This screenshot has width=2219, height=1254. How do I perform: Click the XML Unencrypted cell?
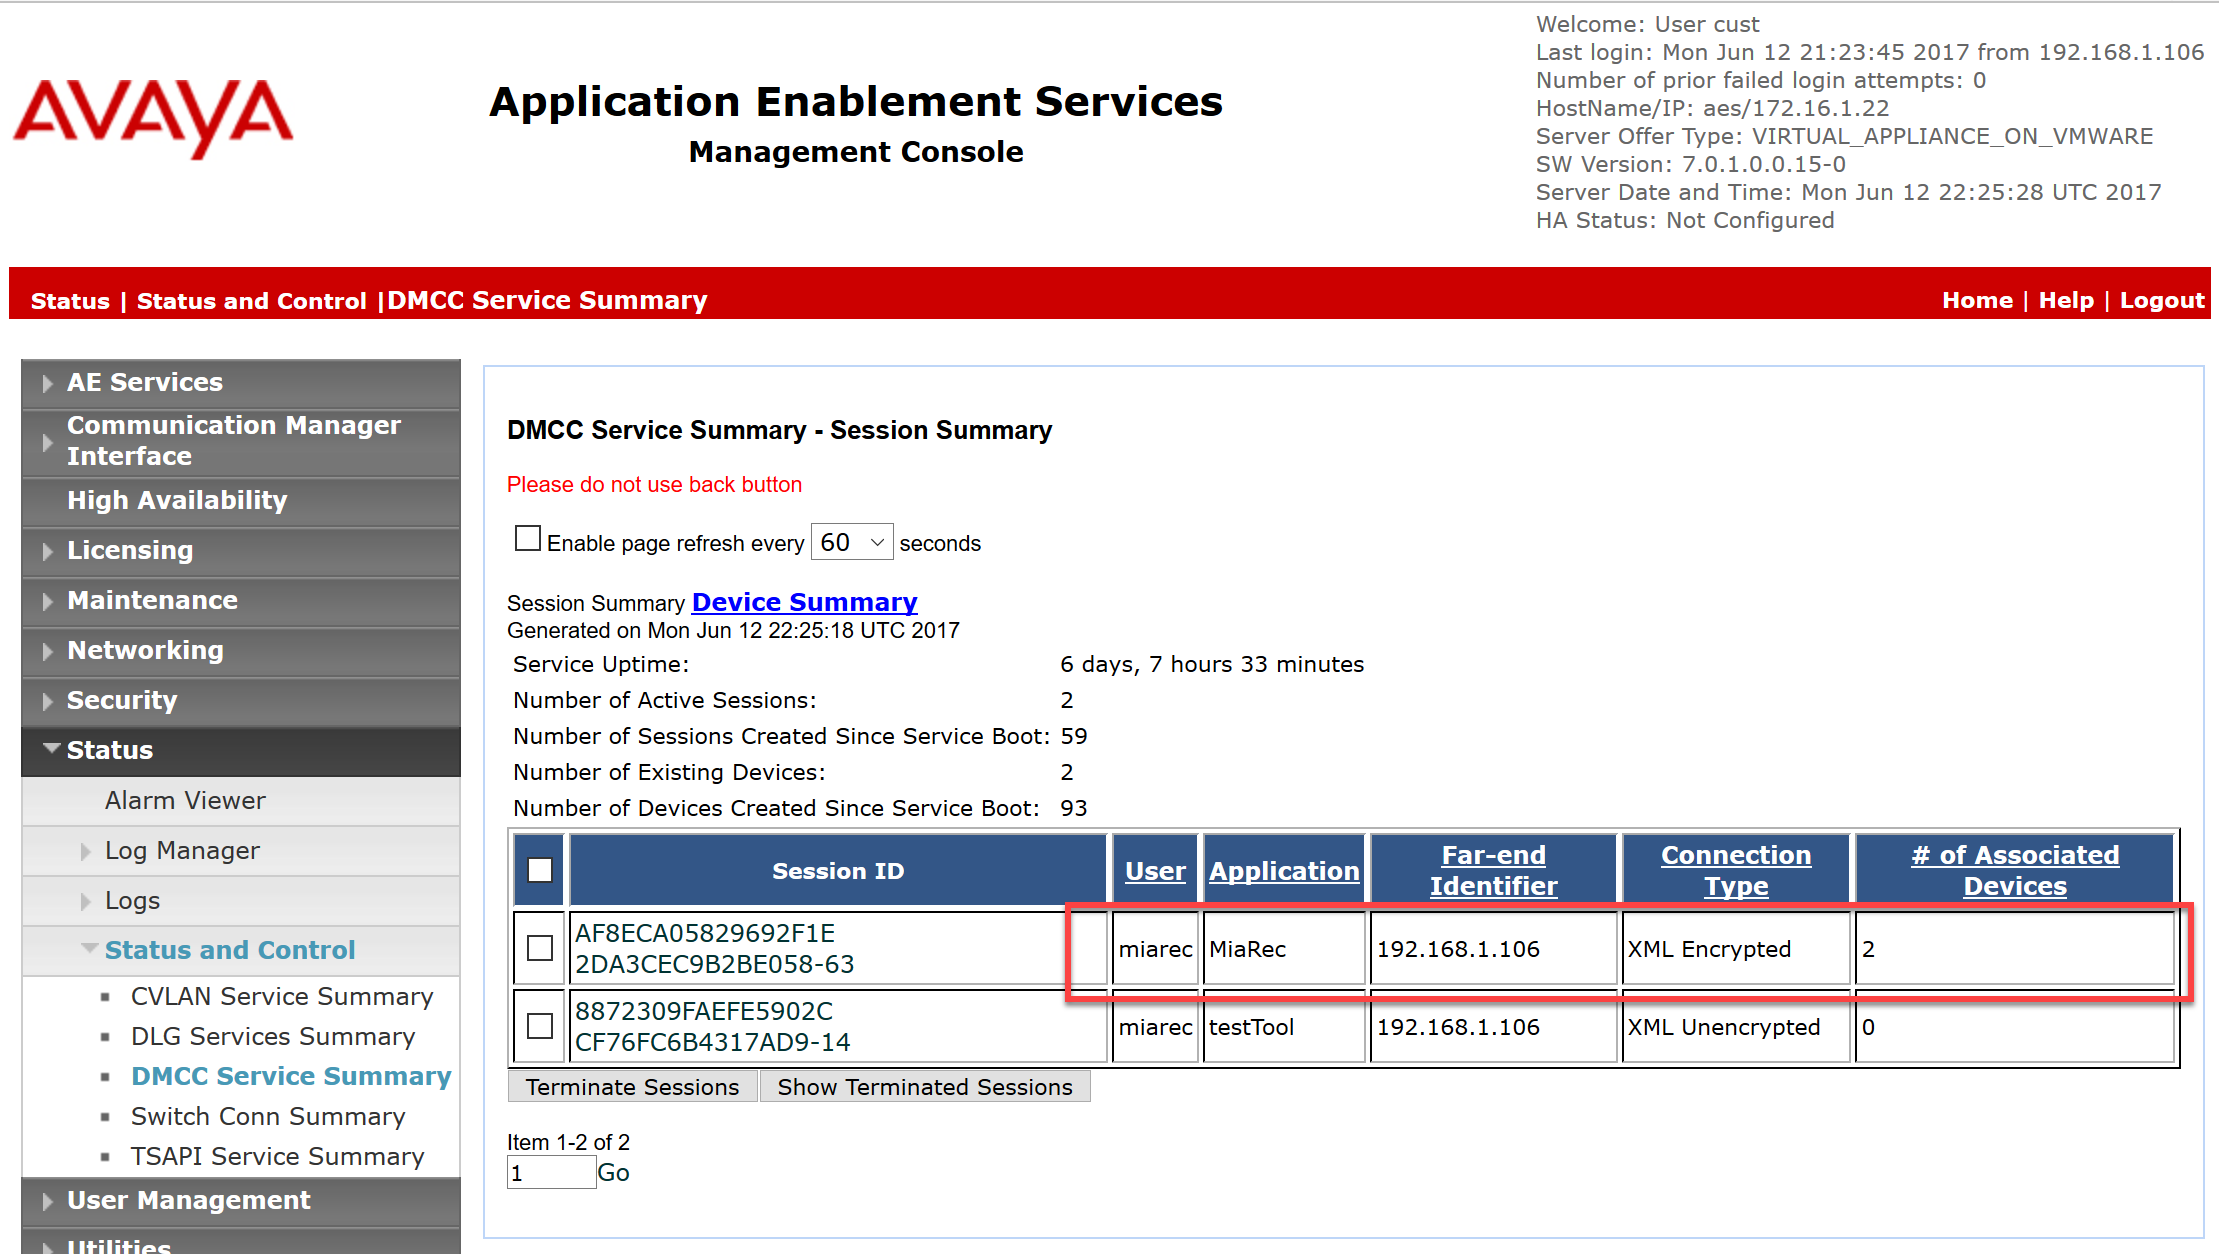tap(1735, 1027)
